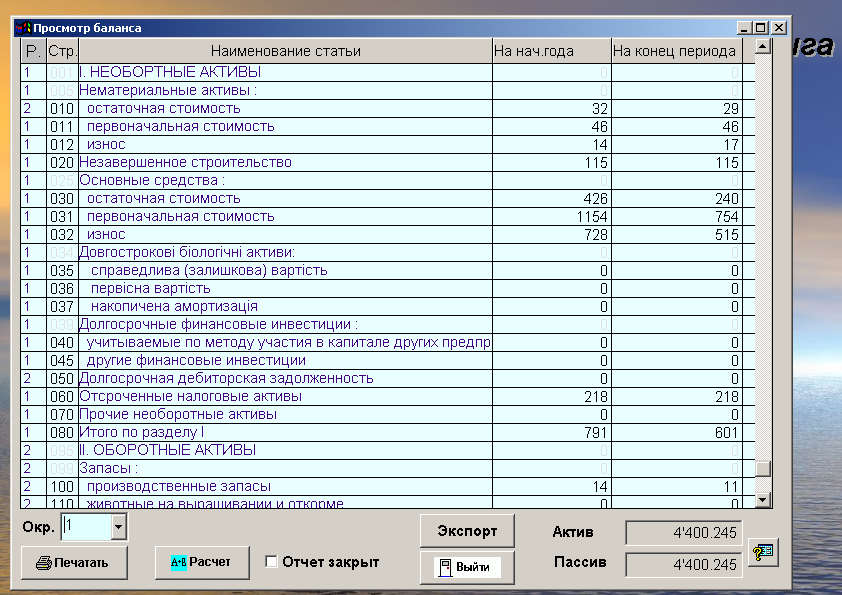Screen dimensions: 842x595
Task: Click the Наименование статьи column header
Action: pos(285,51)
